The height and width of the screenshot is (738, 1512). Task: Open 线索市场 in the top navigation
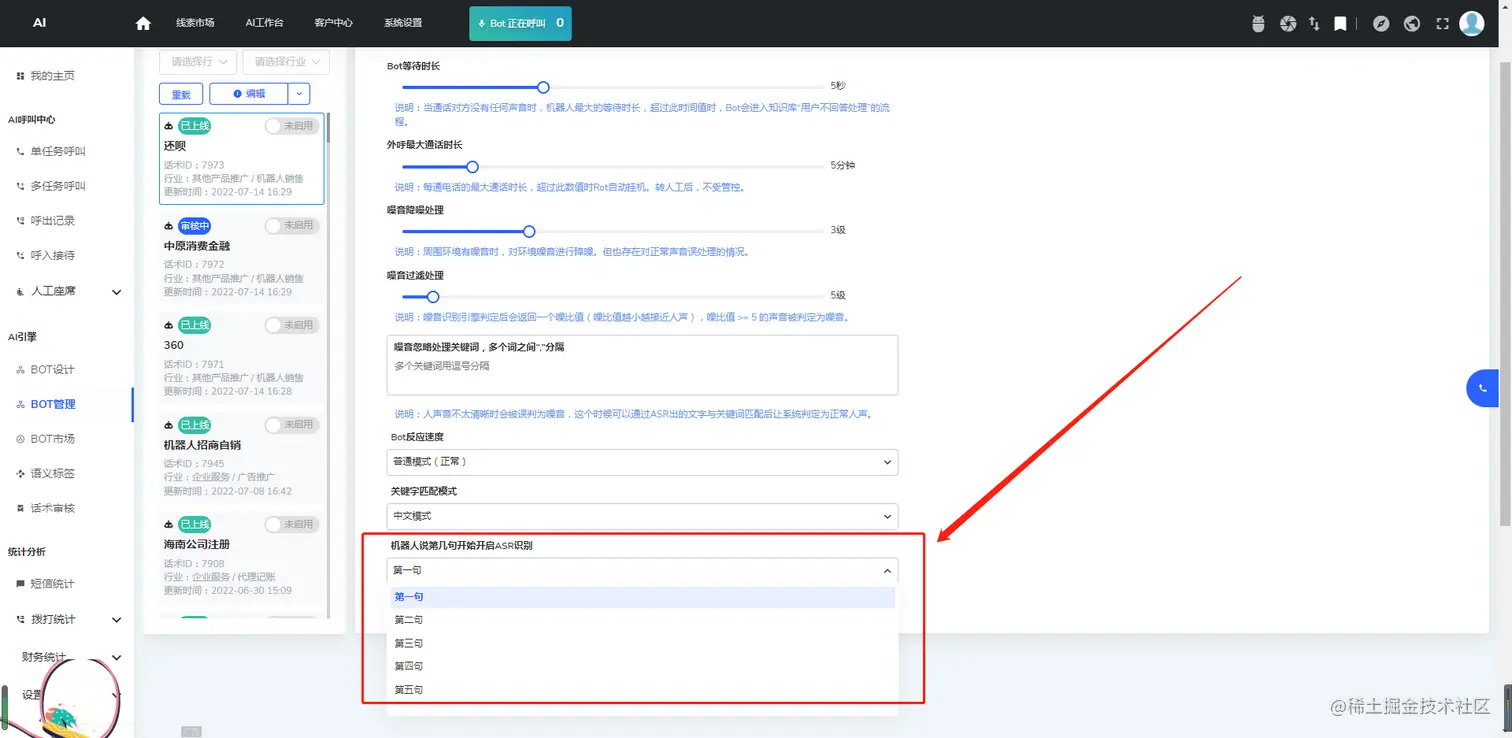click(195, 23)
